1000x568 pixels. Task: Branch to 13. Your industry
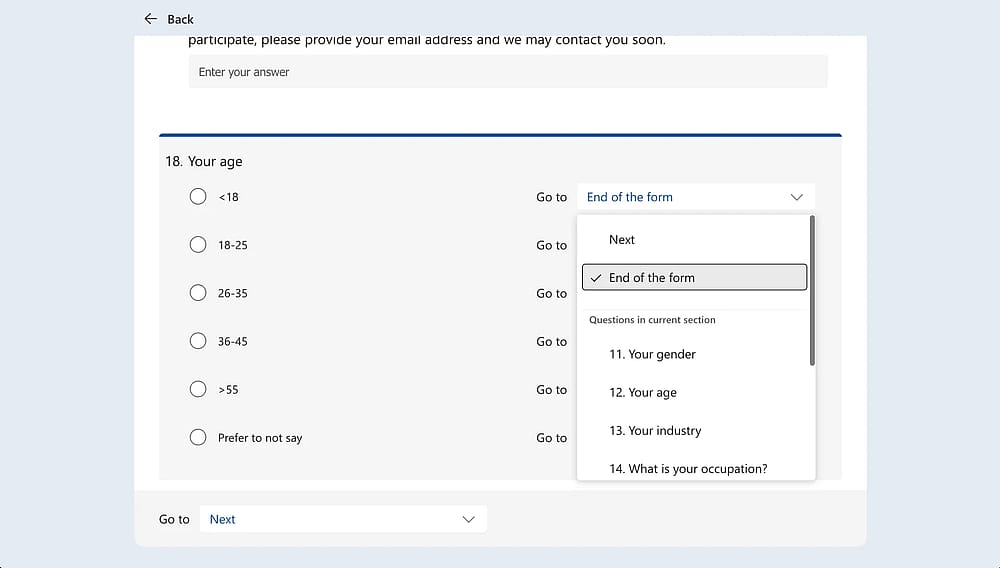(695, 430)
